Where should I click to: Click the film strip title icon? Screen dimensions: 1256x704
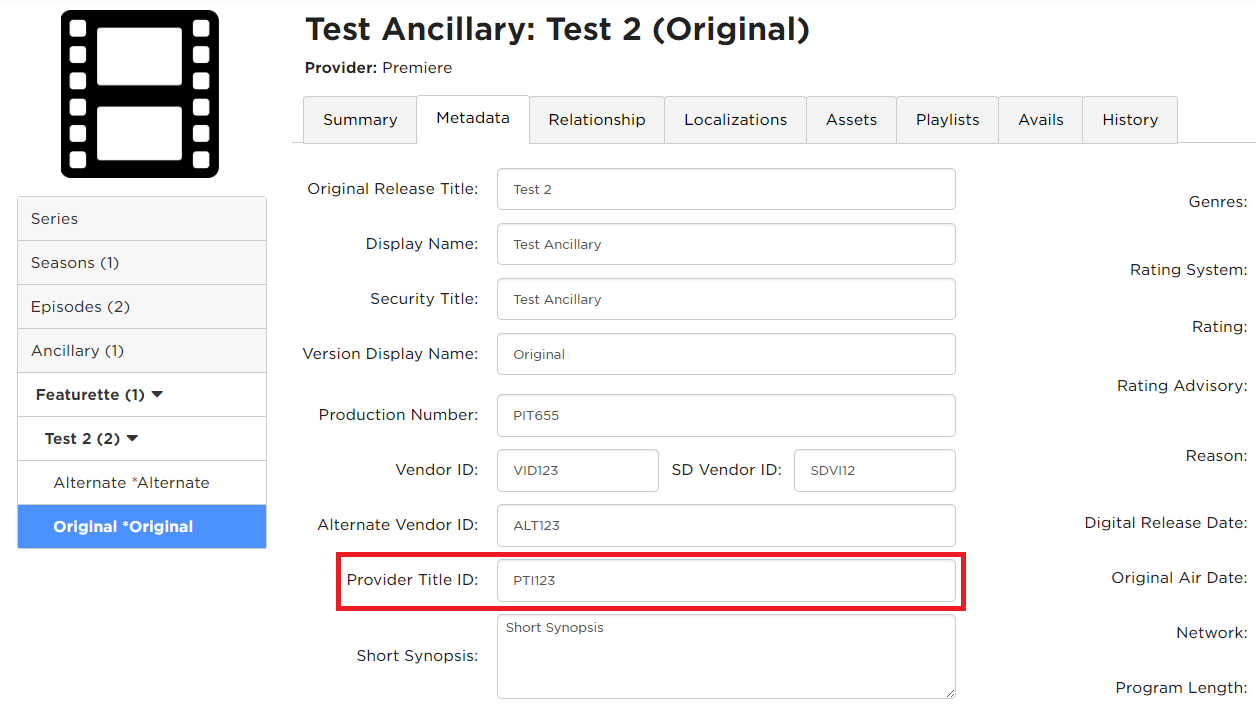140,94
